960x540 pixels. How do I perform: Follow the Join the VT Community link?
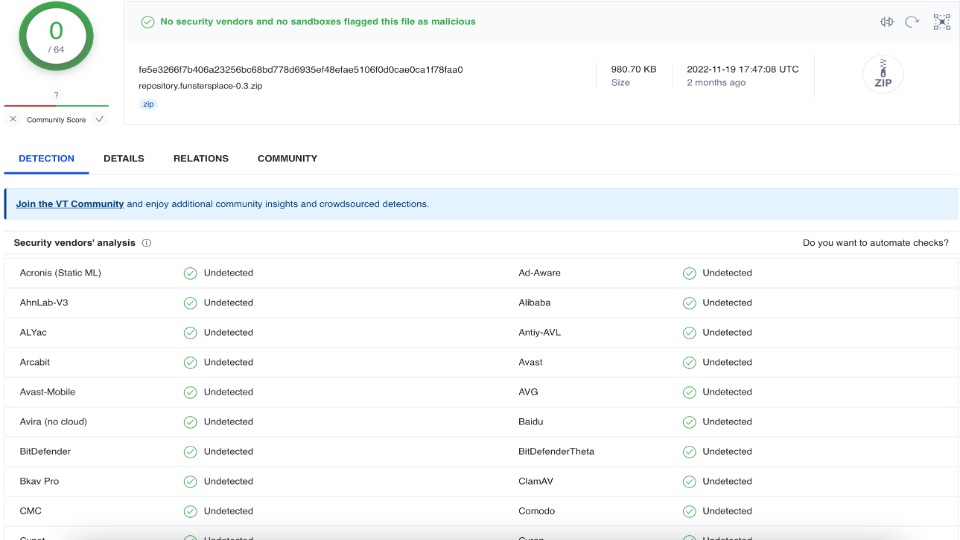(70, 204)
